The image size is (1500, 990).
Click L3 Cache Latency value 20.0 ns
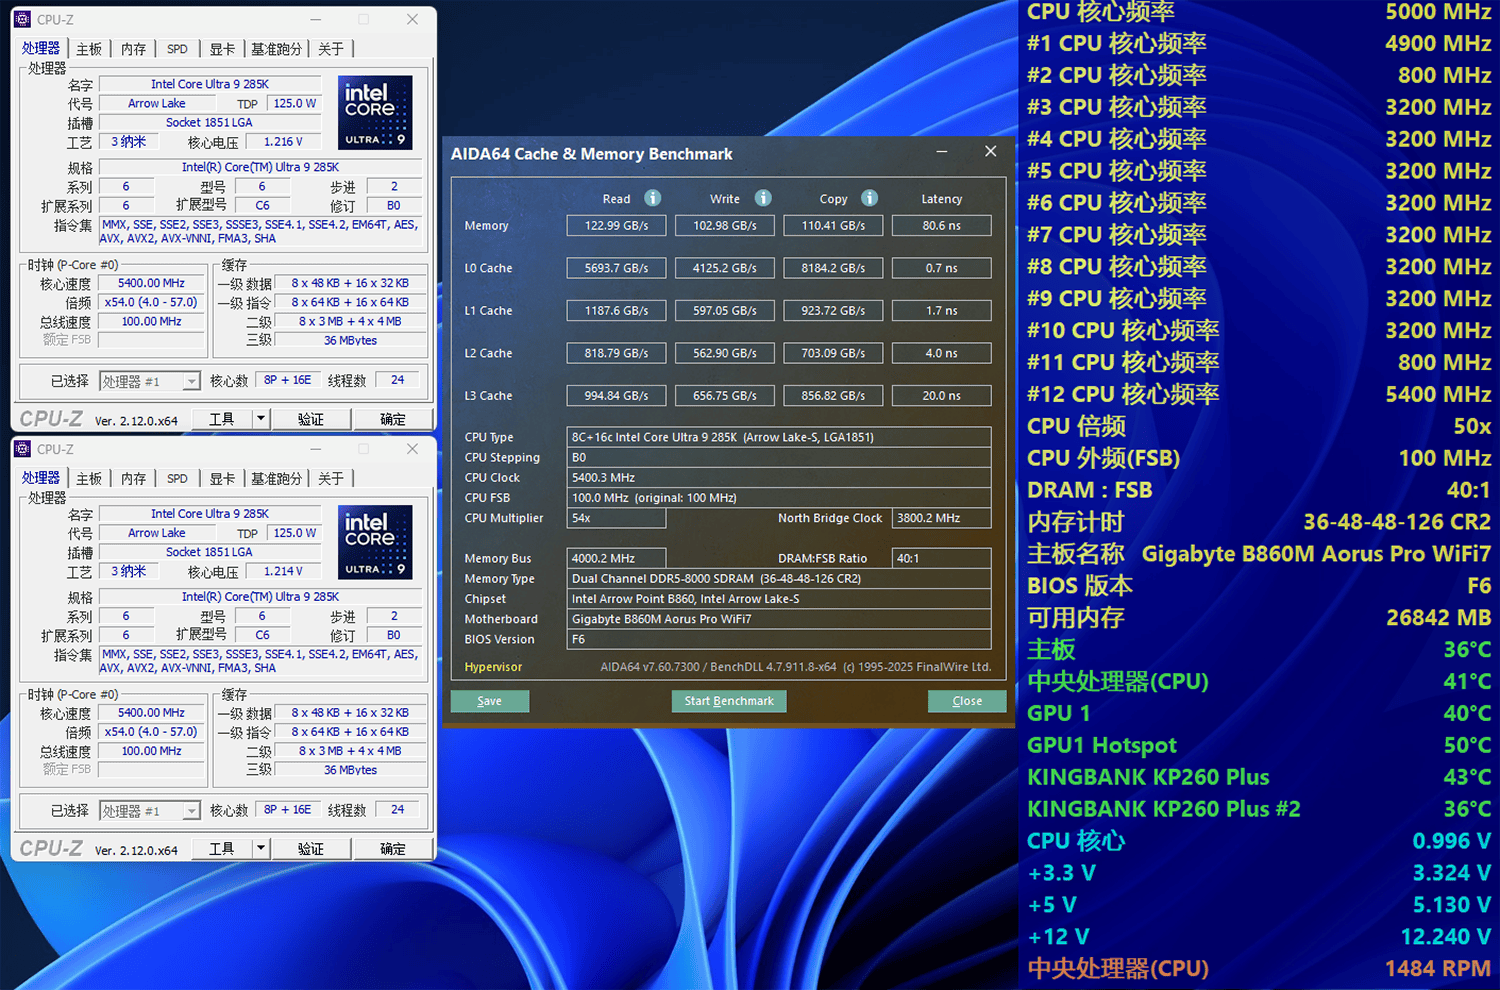pyautogui.click(x=942, y=396)
